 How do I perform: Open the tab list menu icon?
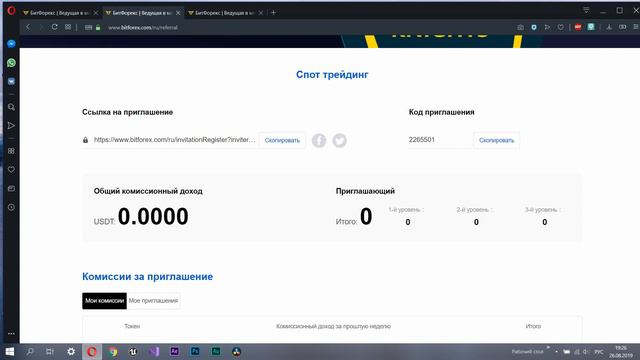[x=586, y=11]
